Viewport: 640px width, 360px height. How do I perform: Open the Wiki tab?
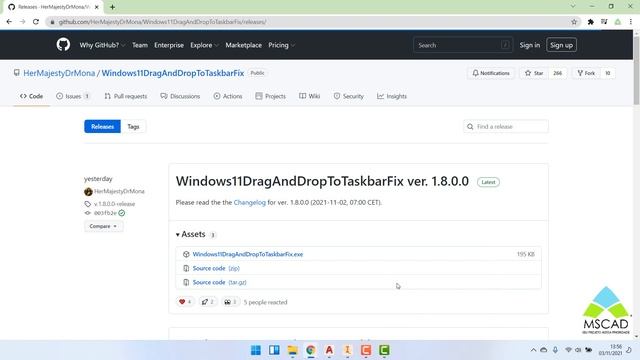pos(309,96)
